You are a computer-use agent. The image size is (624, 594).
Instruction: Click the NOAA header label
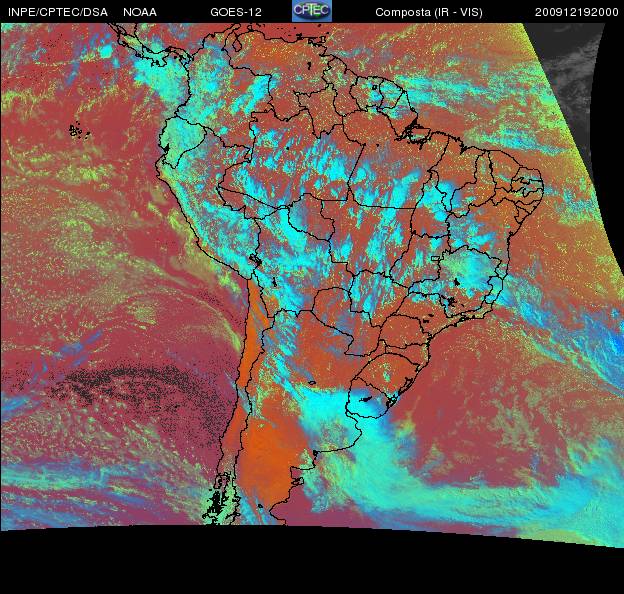click(140, 12)
